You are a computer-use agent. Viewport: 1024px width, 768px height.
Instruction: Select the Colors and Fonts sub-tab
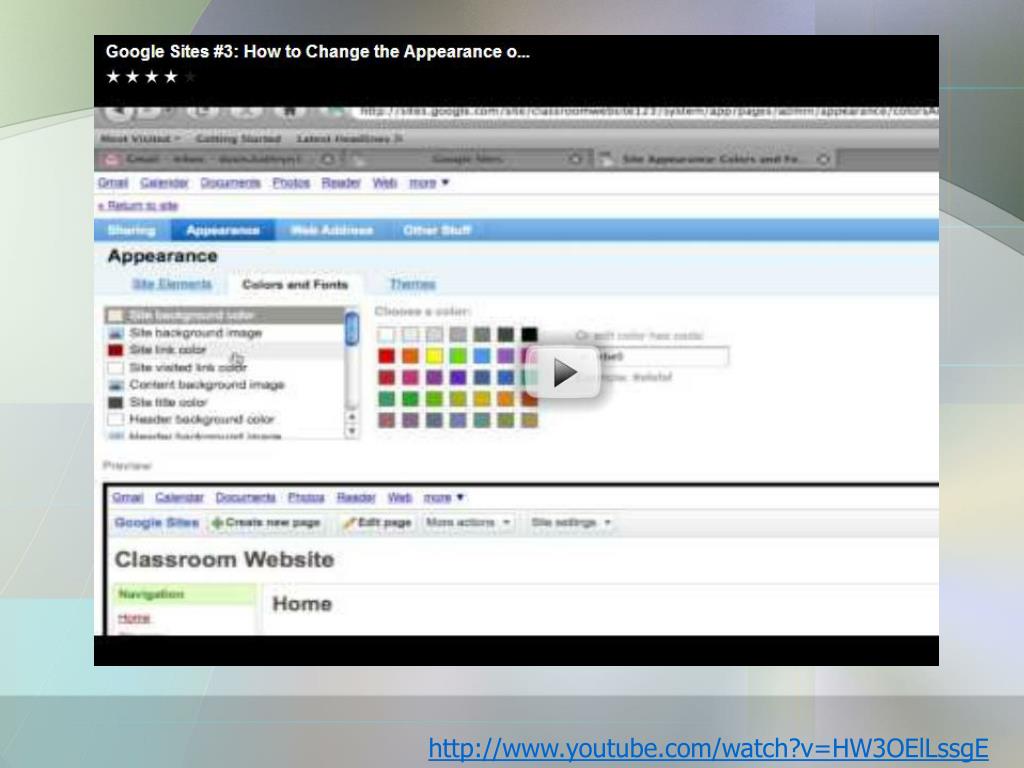point(295,285)
